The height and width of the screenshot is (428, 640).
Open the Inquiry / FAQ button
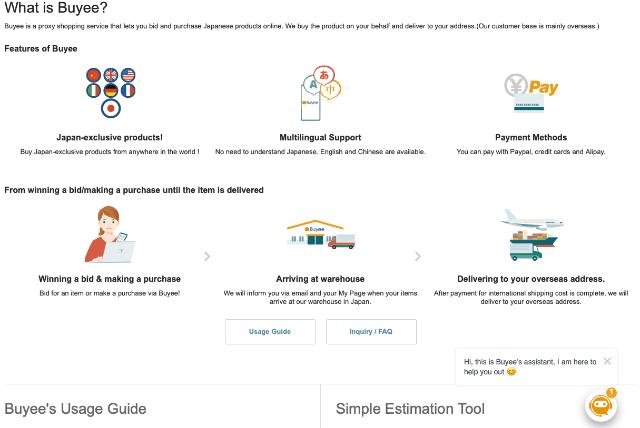pos(371,332)
